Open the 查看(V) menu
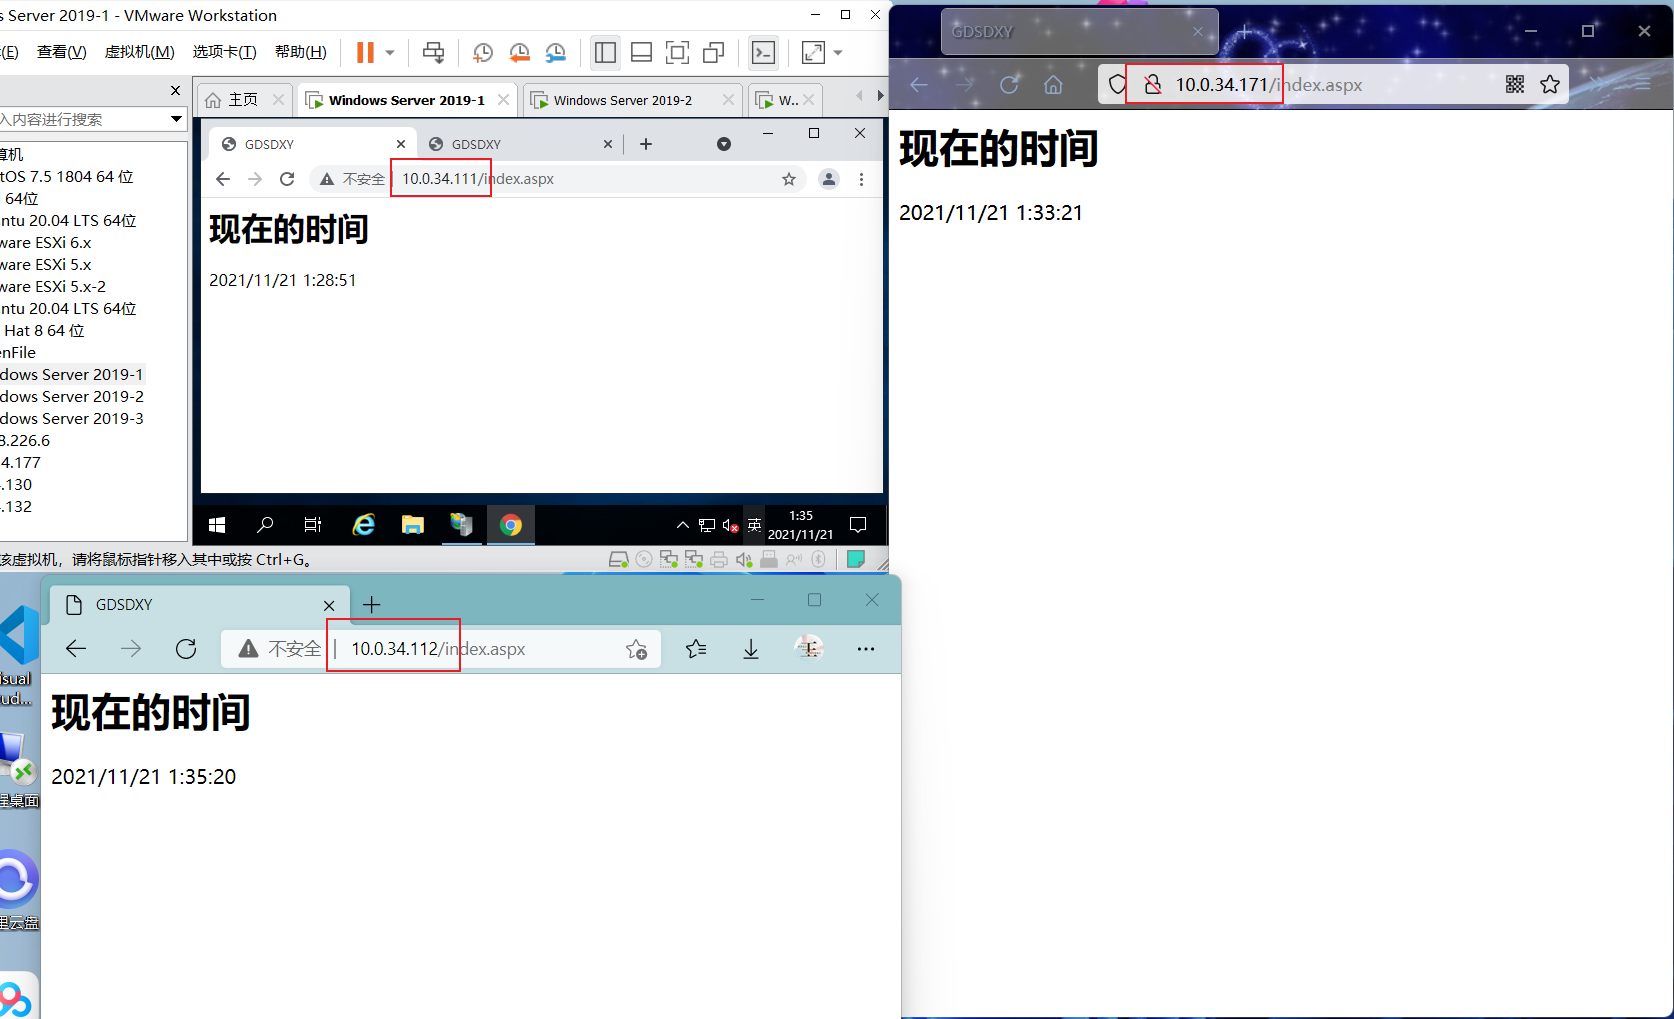 (61, 52)
